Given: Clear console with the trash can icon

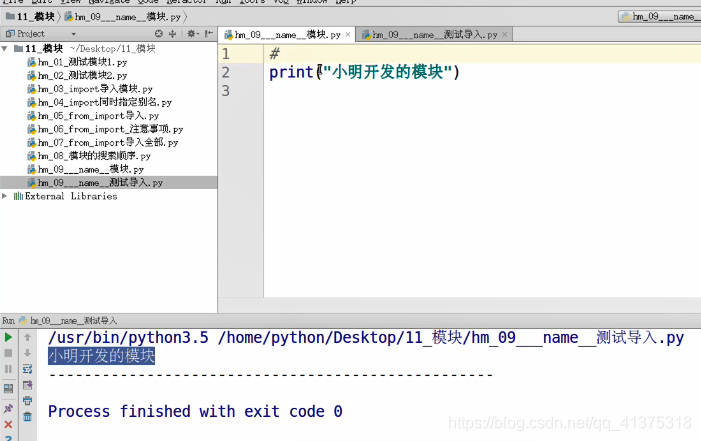Looking at the screenshot, I should point(27,416).
